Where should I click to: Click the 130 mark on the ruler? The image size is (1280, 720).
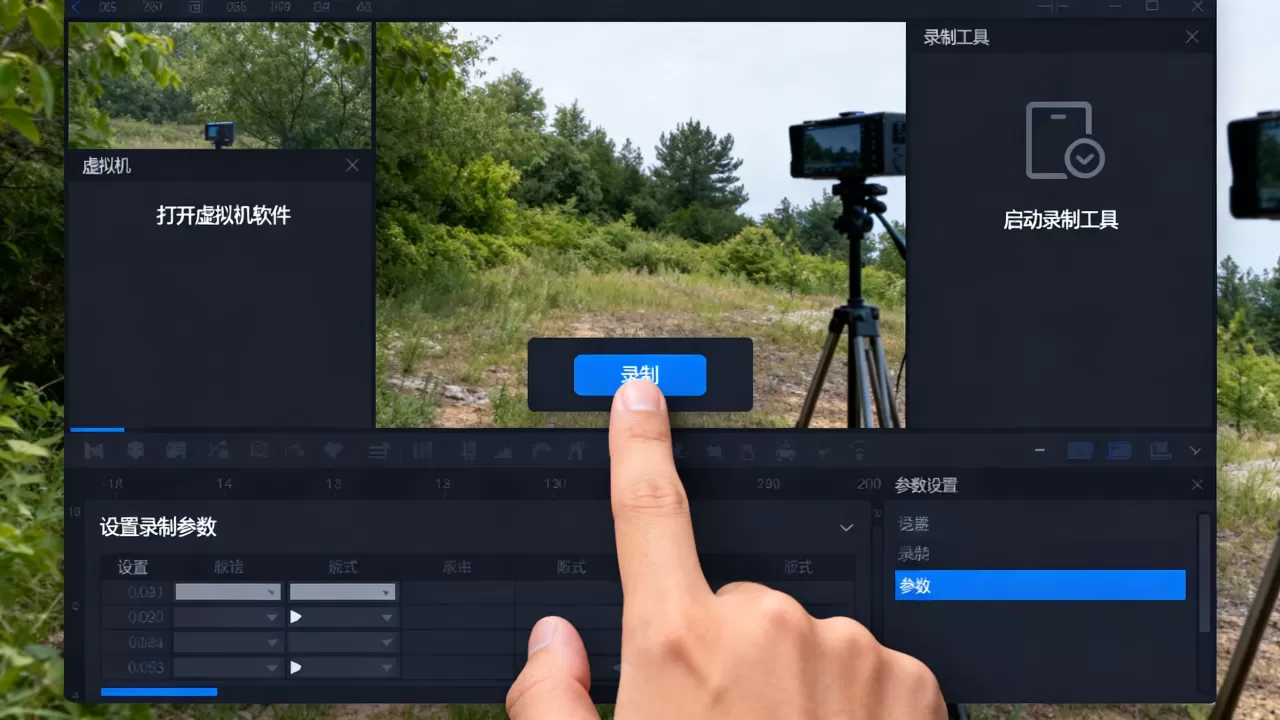tap(555, 484)
